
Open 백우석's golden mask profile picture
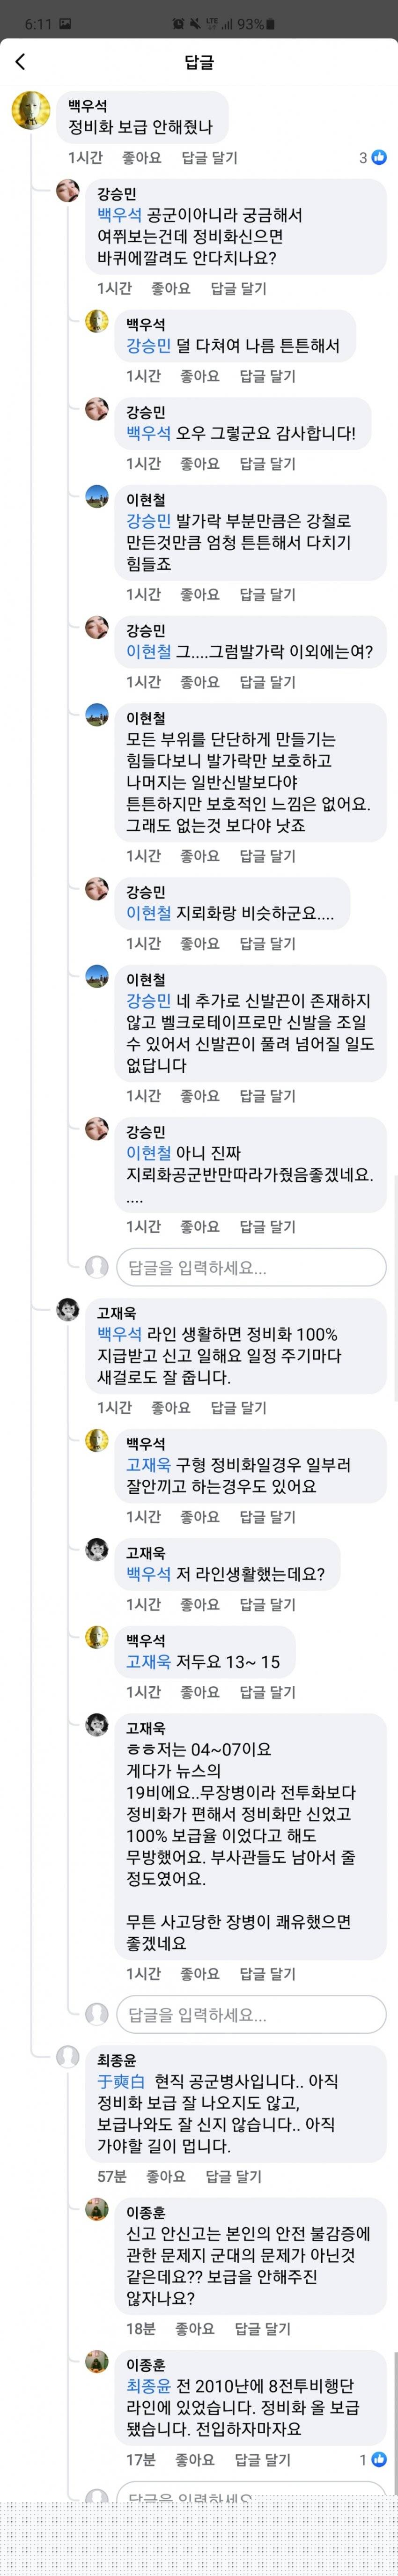[31, 110]
